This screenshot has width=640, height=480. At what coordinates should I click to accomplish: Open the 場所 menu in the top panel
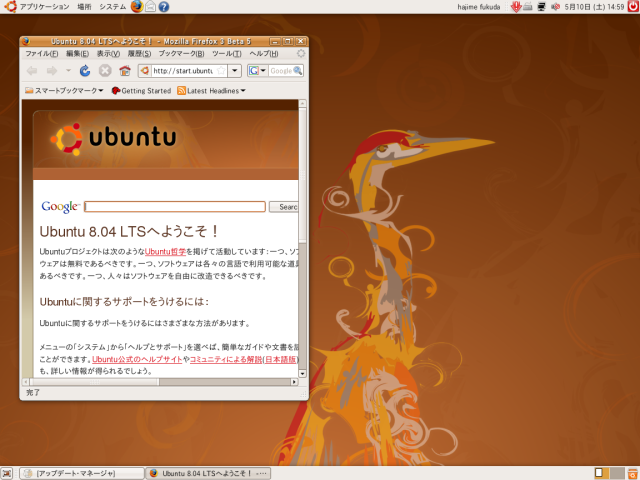coord(84,7)
